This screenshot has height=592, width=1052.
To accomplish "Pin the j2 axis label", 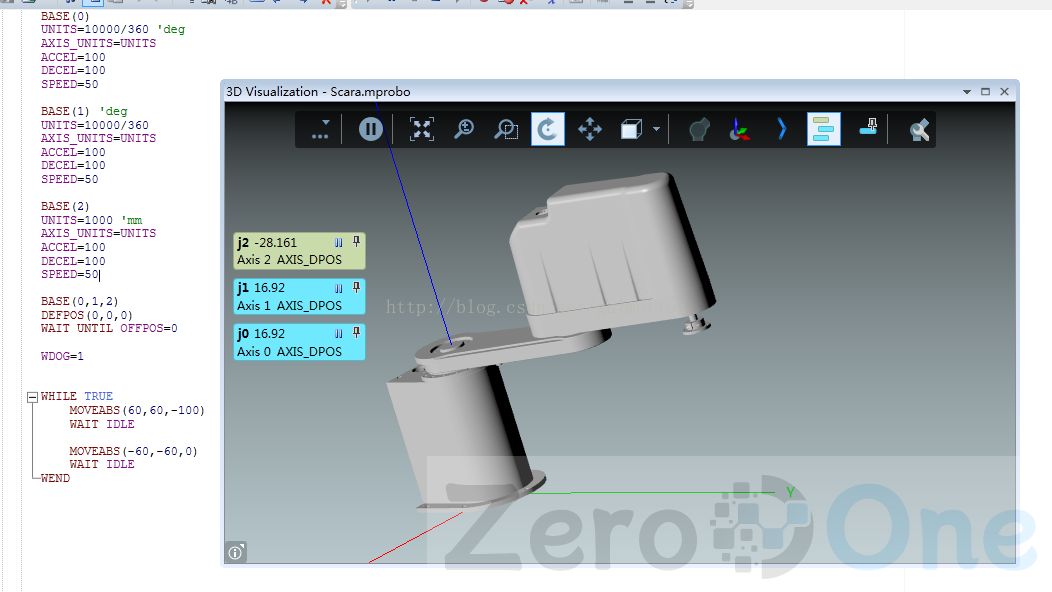I will [356, 242].
